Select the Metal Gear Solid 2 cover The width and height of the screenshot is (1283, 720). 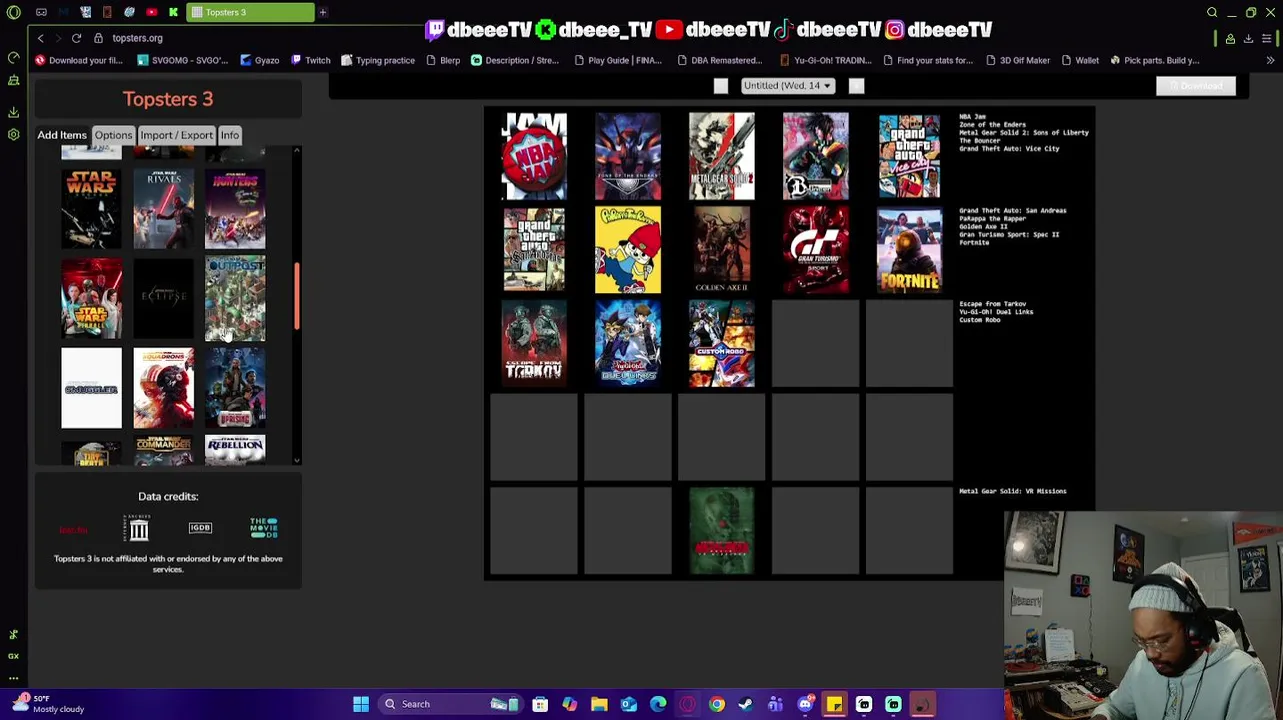(x=722, y=156)
